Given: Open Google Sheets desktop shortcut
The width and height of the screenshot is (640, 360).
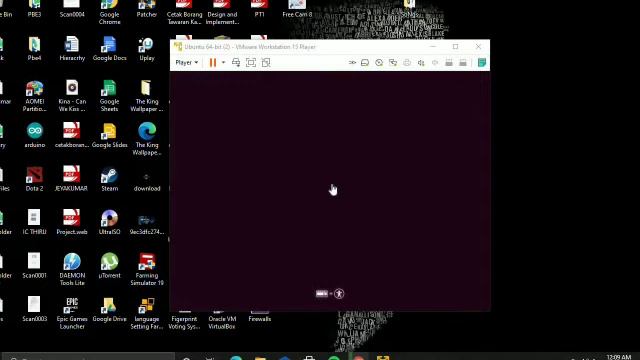Looking at the screenshot, I should (109, 96).
